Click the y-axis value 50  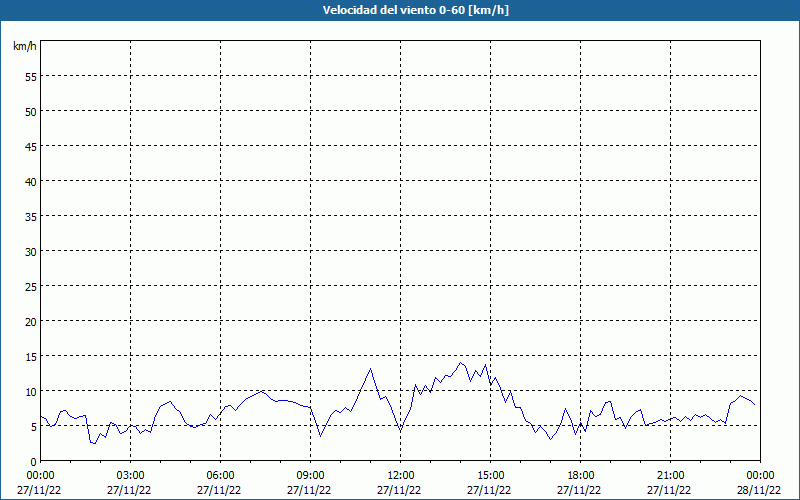point(31,111)
